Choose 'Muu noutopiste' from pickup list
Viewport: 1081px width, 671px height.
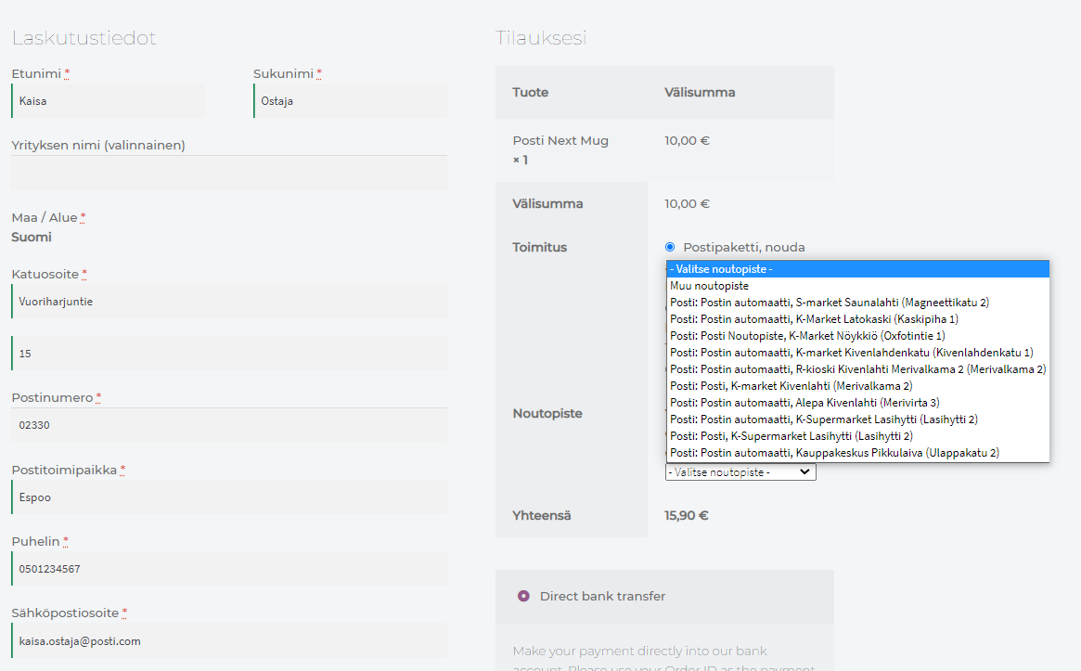tap(858, 286)
